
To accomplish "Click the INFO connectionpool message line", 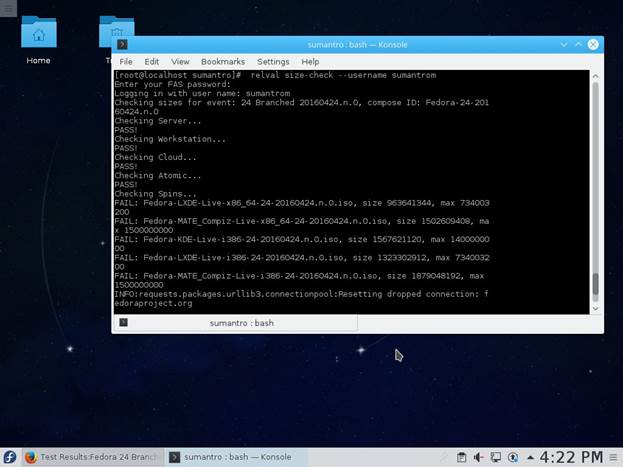I will pyautogui.click(x=301, y=298).
